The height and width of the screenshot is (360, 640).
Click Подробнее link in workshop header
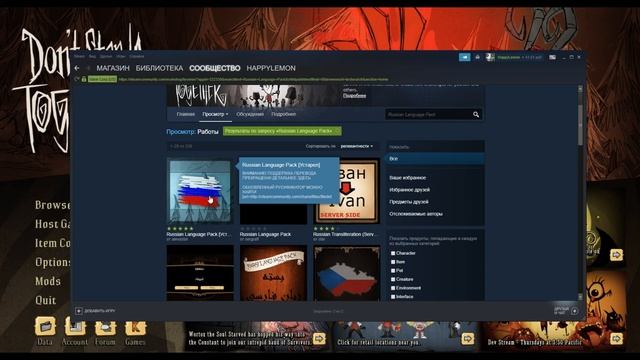354,96
